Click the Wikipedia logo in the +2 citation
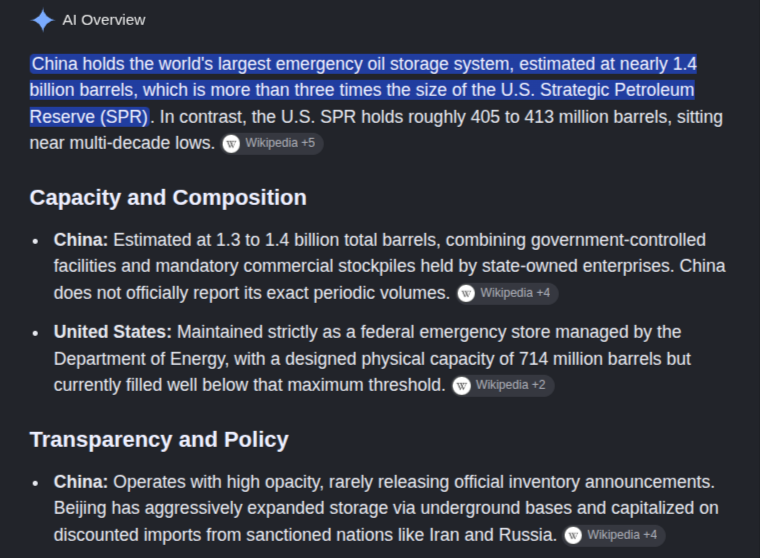This screenshot has height=558, width=760. click(x=461, y=385)
